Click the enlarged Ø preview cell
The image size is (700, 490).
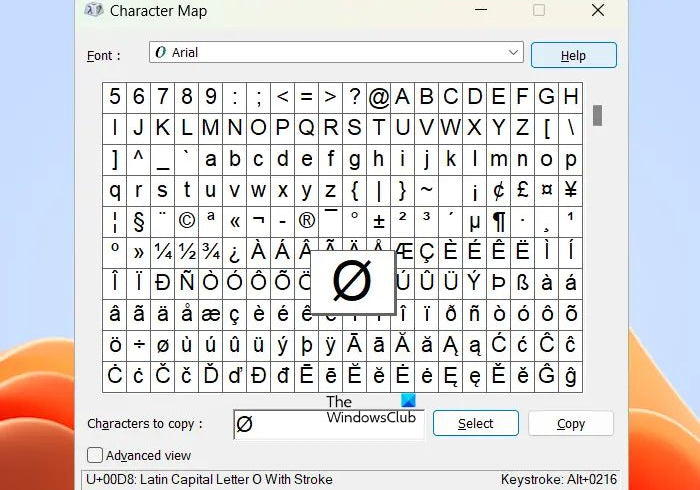pos(353,282)
